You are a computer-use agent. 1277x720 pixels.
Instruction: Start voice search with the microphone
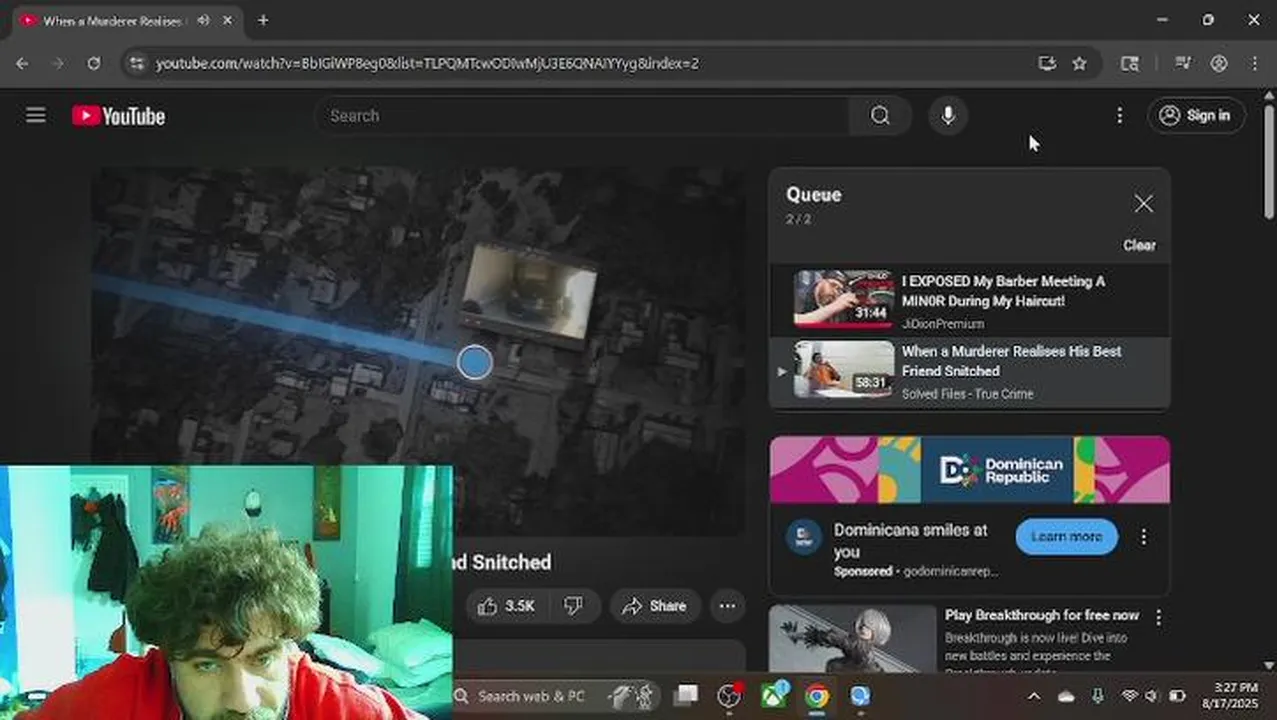[948, 116]
